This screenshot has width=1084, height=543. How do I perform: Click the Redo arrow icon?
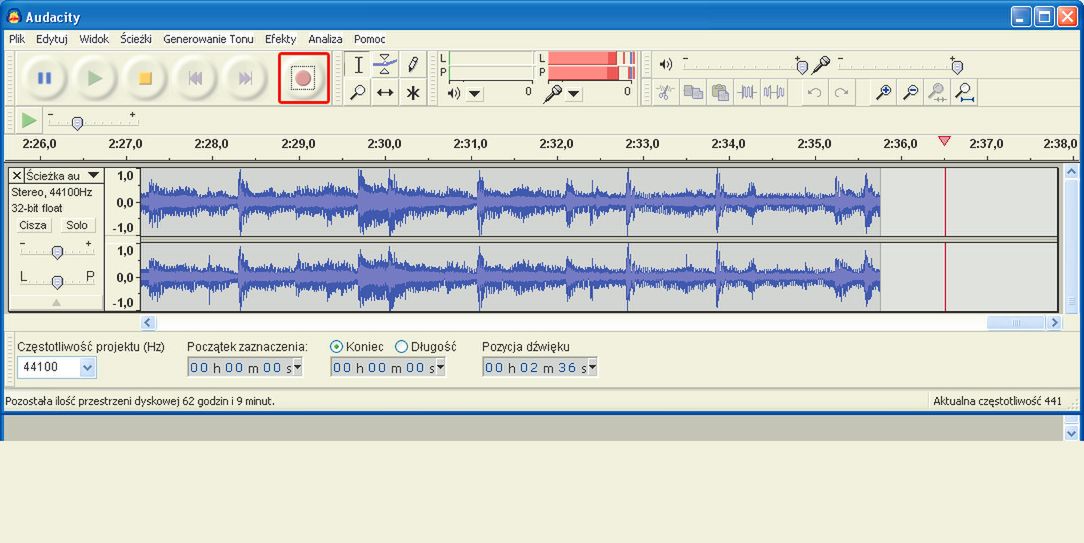pyautogui.click(x=841, y=92)
